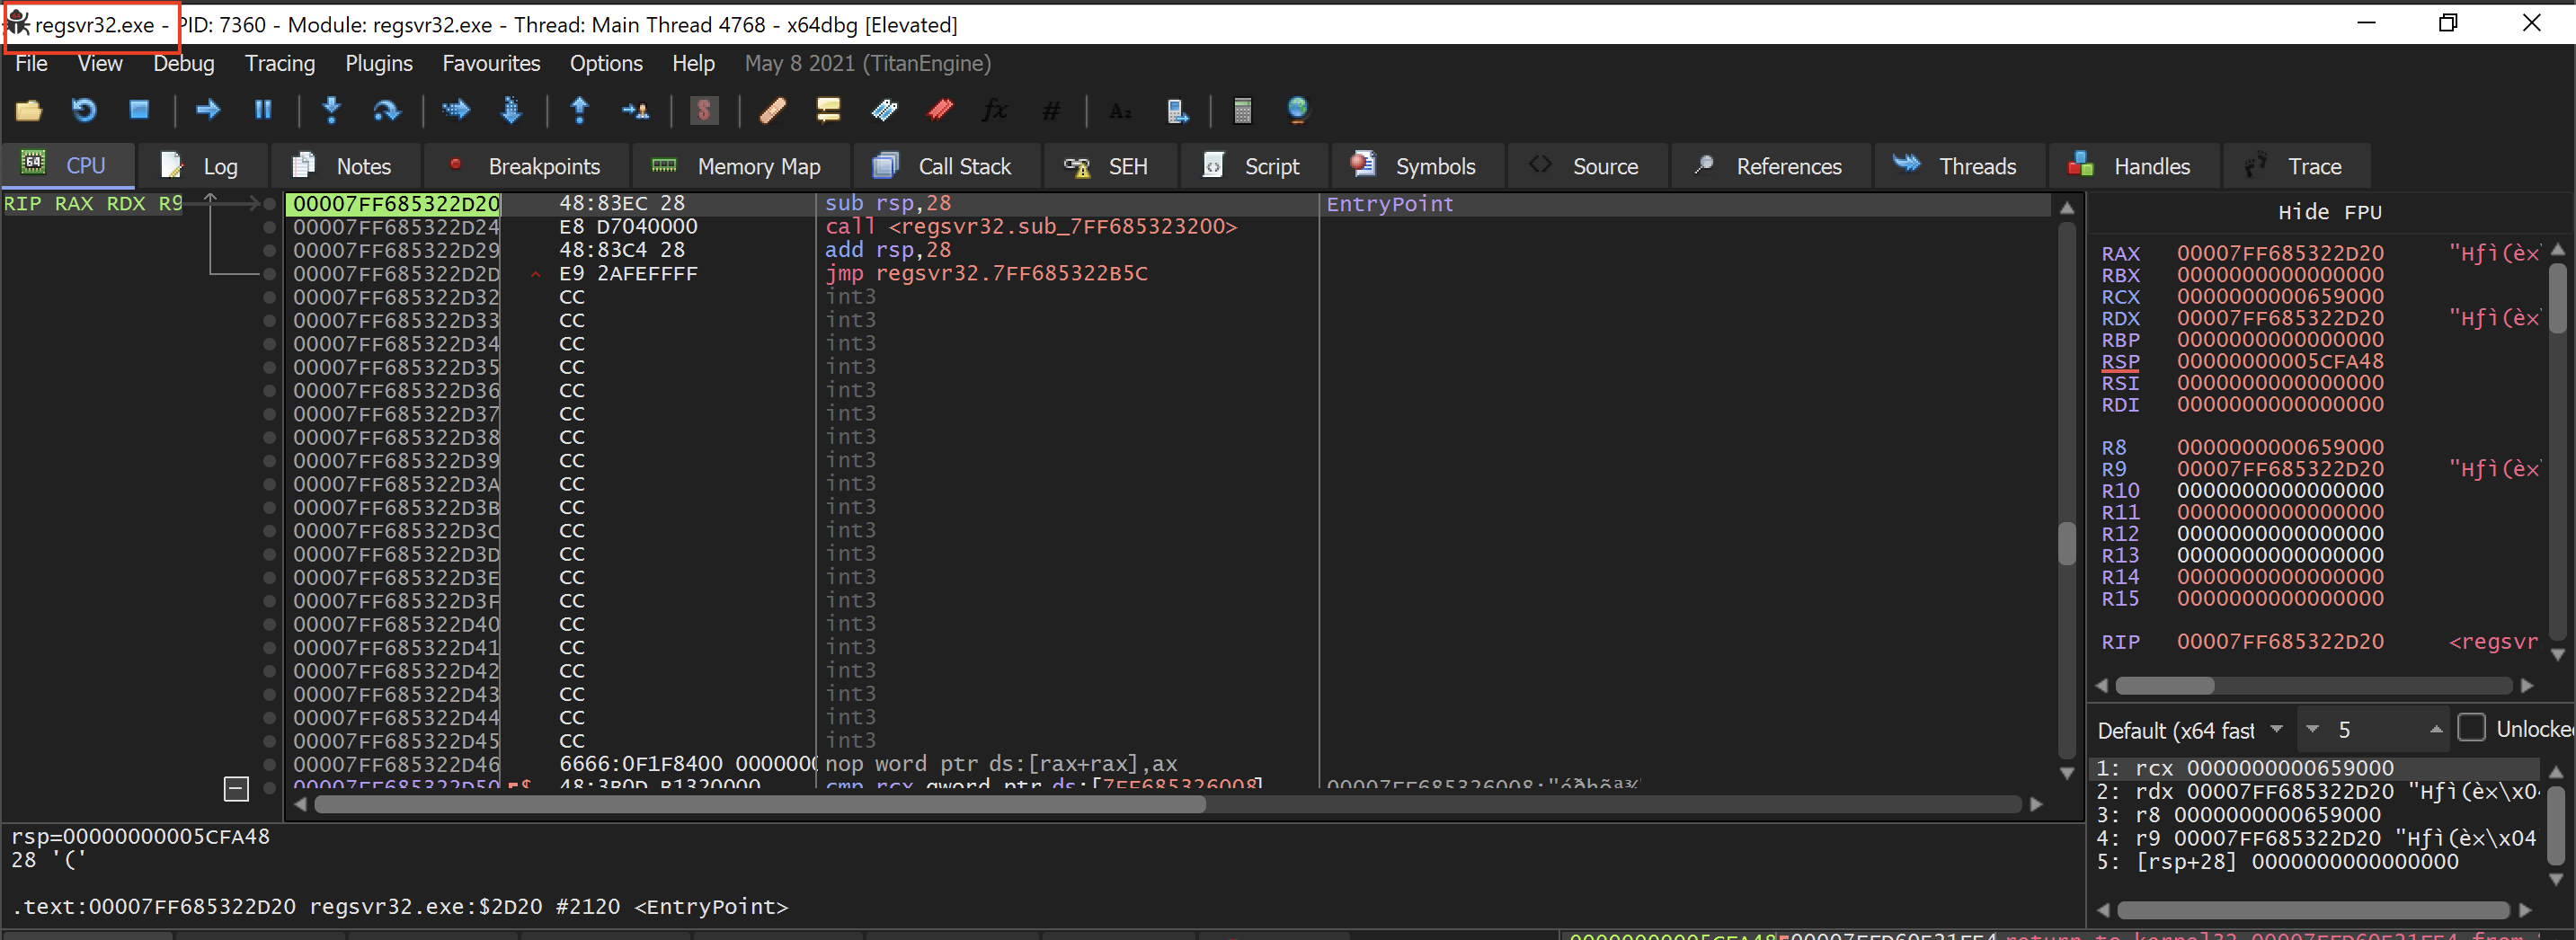Toggle breakpoint at address 00007FF685322D38

pos(269,437)
